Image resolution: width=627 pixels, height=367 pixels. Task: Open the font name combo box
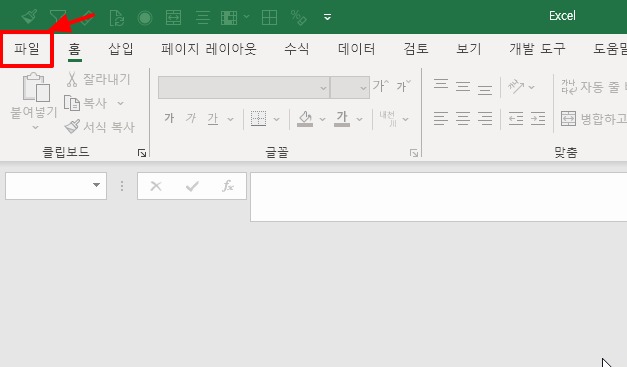(244, 88)
